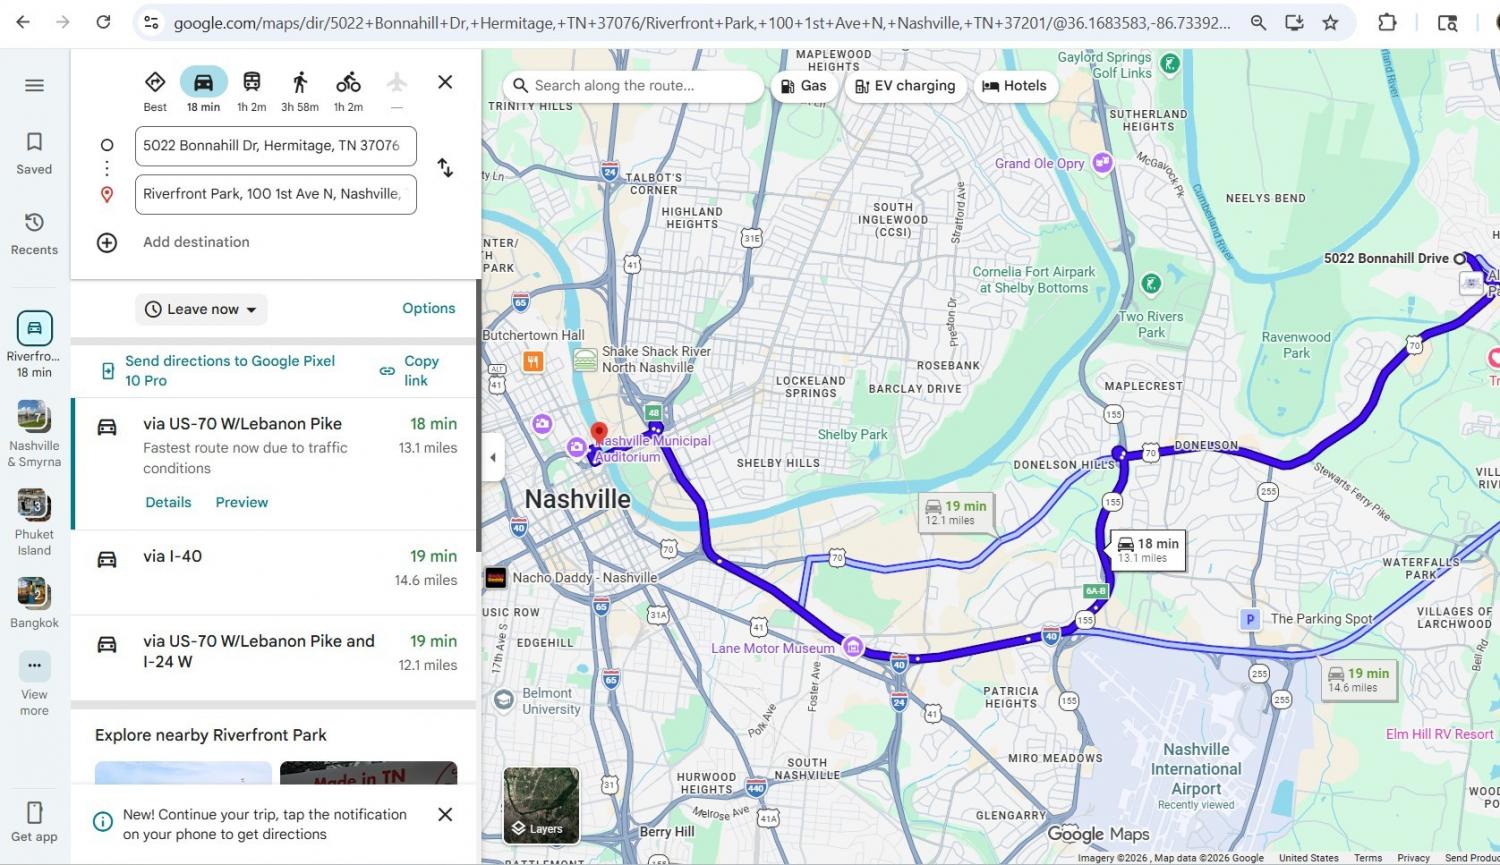Click Details for the fastest route

click(x=168, y=502)
